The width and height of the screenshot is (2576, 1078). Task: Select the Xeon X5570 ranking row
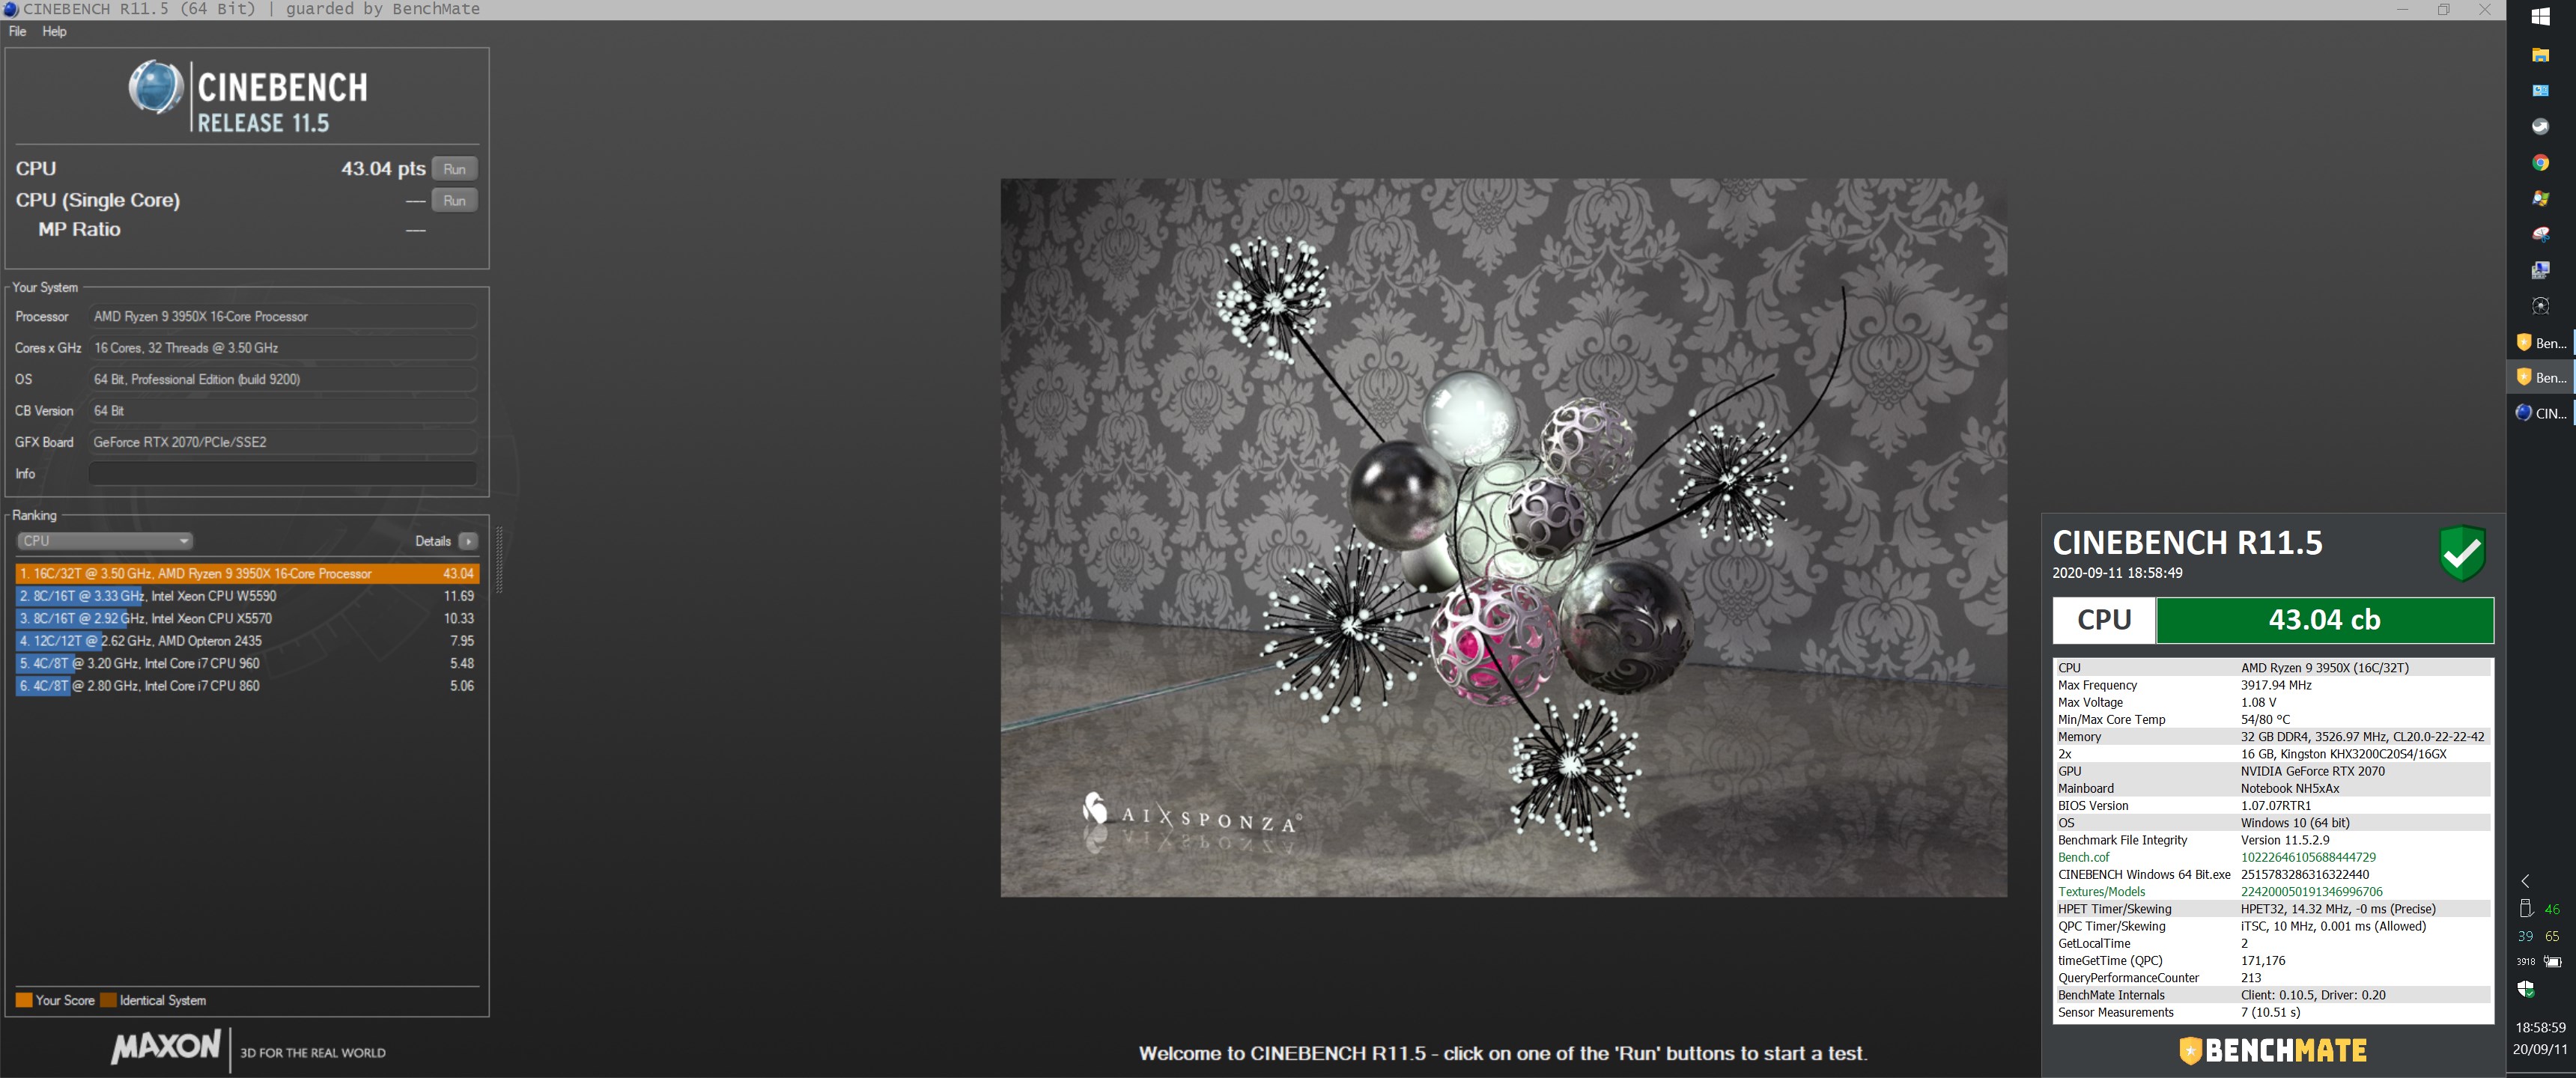coord(247,618)
